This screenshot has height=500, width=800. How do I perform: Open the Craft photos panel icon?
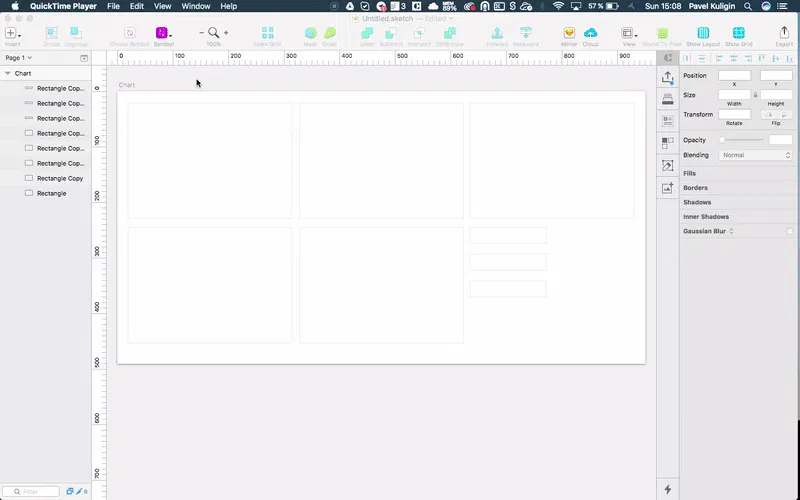click(668, 188)
